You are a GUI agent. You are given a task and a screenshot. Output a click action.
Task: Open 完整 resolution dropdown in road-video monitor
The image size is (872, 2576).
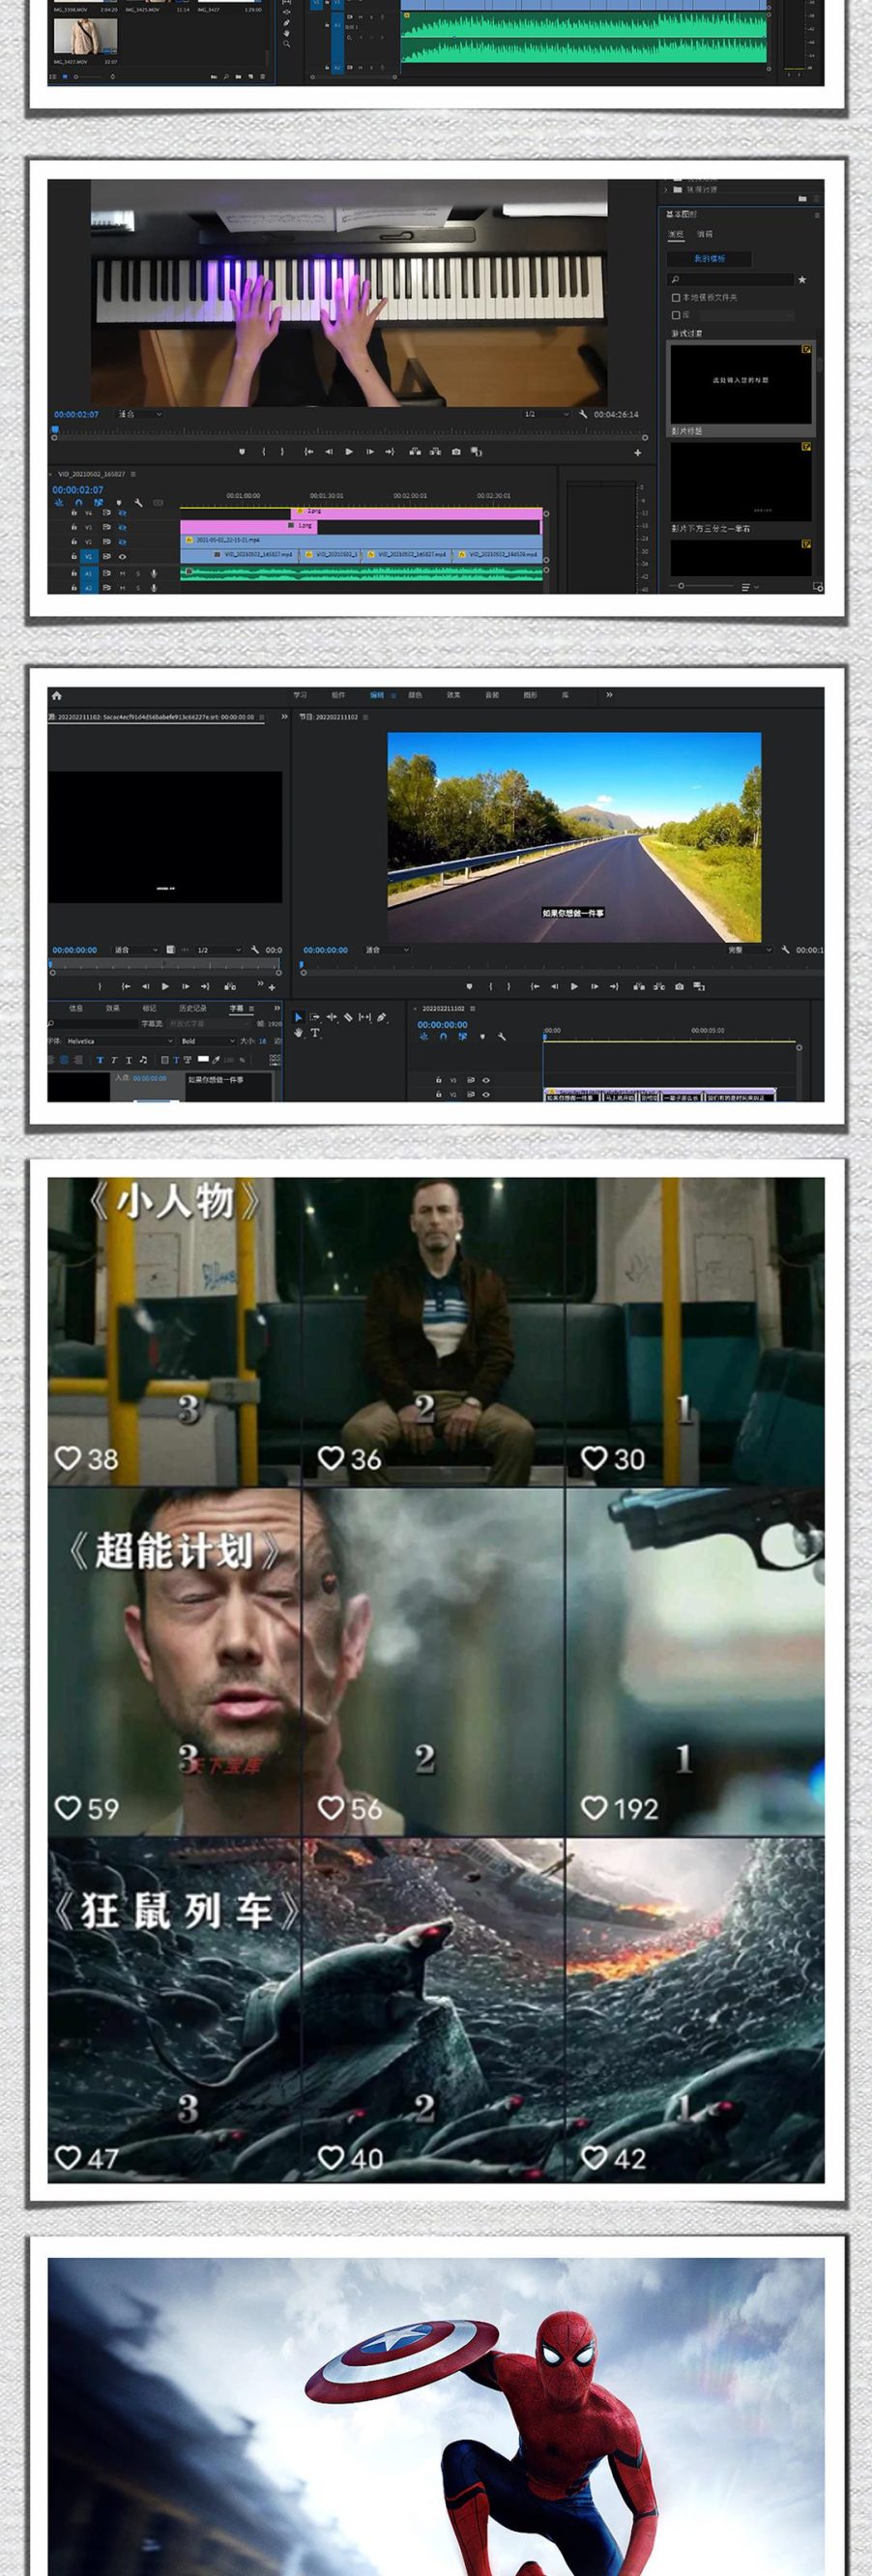pos(750,950)
